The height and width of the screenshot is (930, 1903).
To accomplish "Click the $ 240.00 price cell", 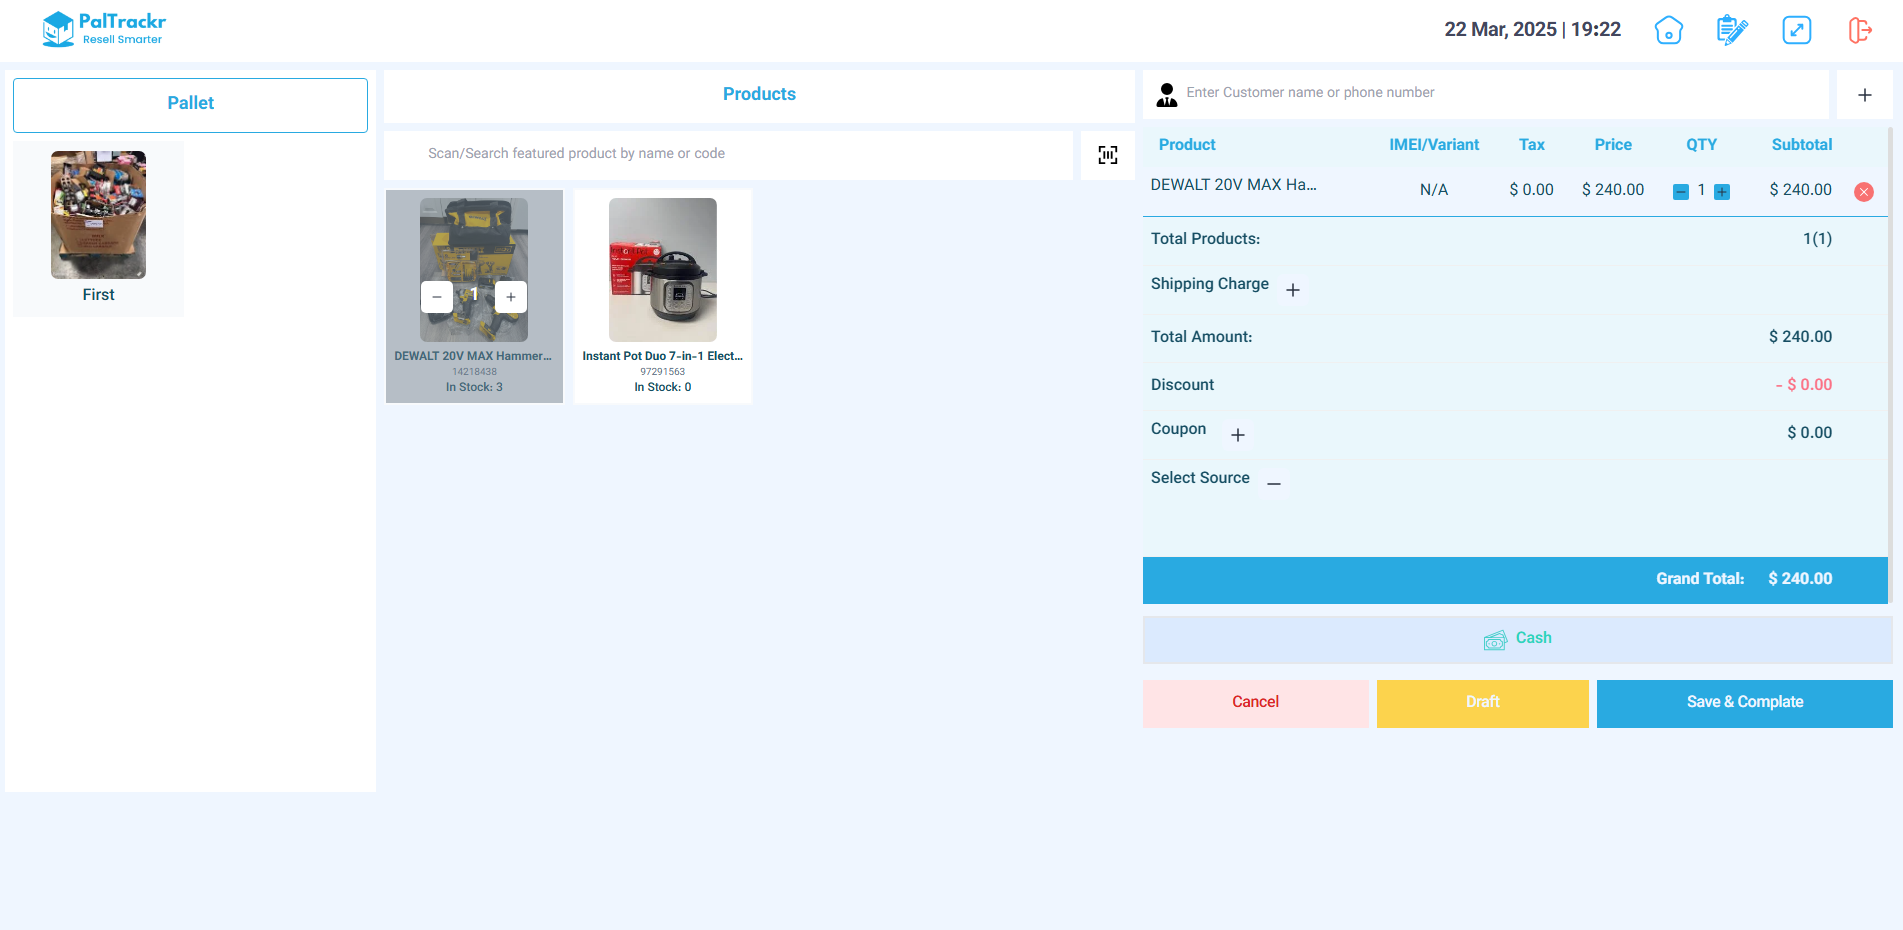I will (1613, 190).
